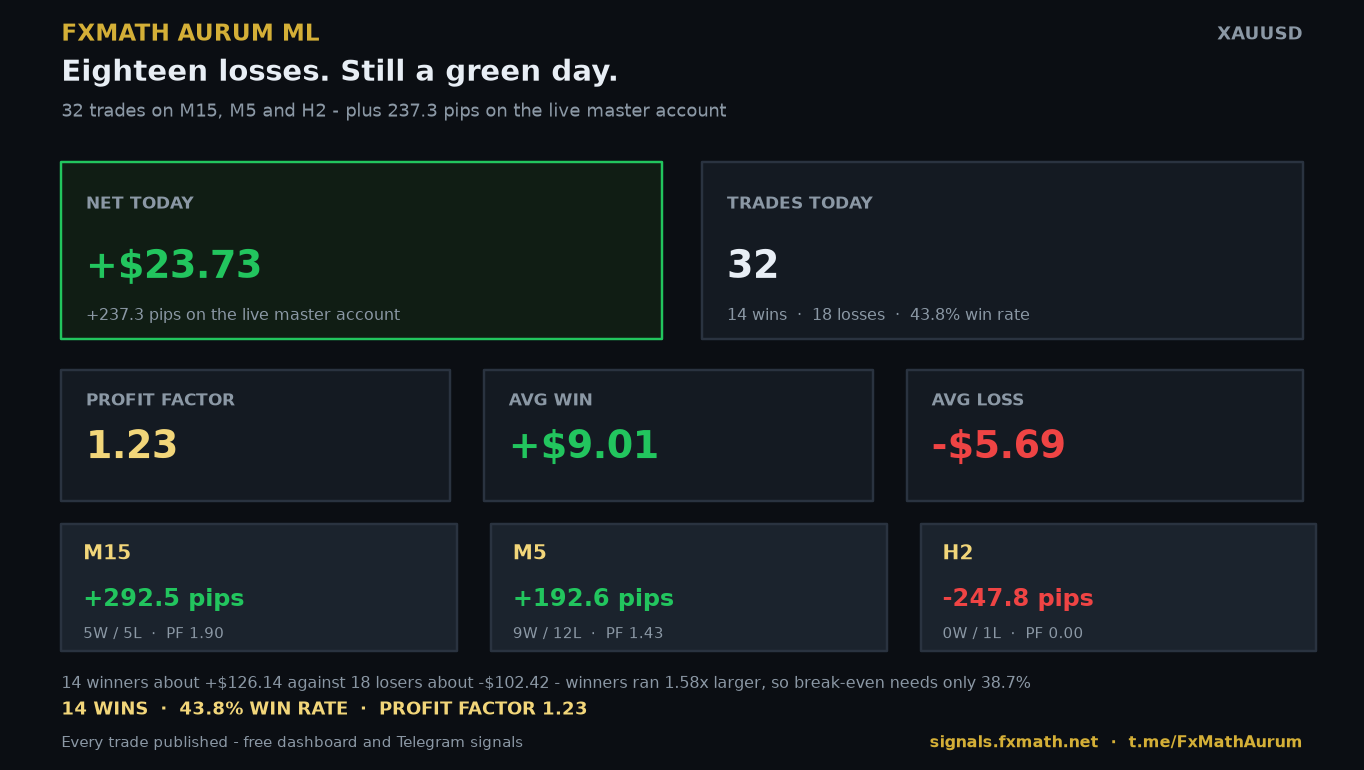This screenshot has height=770, width=1364.
Task: Select the trade count 32 value
Action: click(752, 266)
